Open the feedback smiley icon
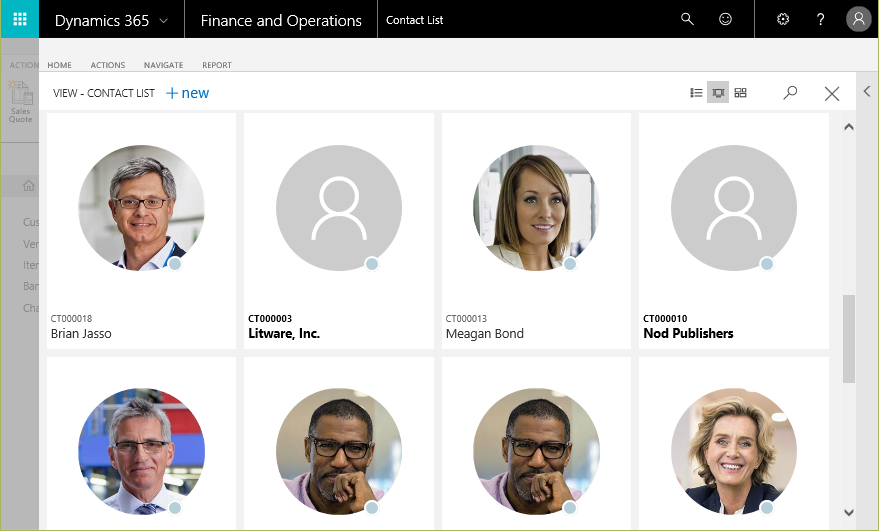This screenshot has width=879, height=531. click(x=725, y=20)
